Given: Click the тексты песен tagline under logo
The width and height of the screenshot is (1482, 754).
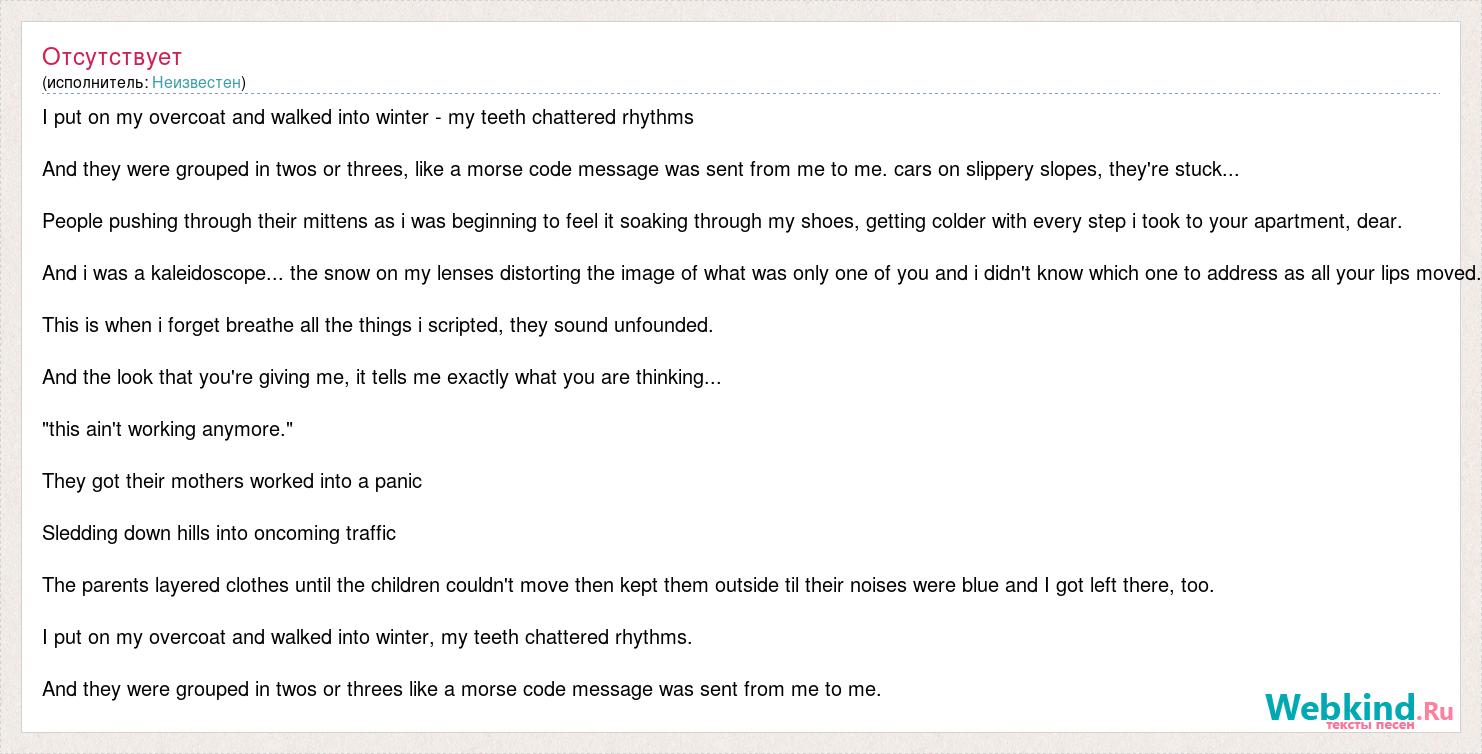Looking at the screenshot, I should point(1370,726).
